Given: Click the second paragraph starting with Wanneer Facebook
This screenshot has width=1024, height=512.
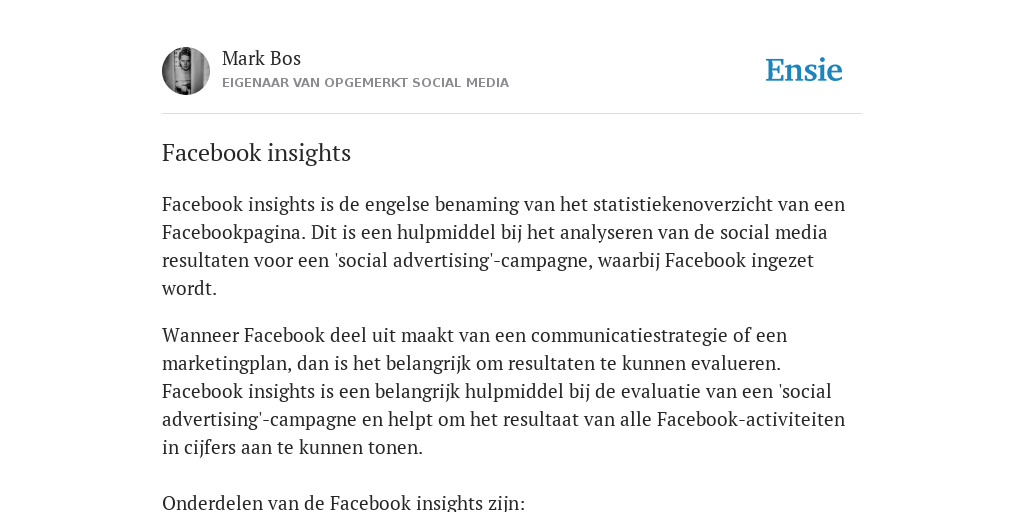Looking at the screenshot, I should (504, 391).
